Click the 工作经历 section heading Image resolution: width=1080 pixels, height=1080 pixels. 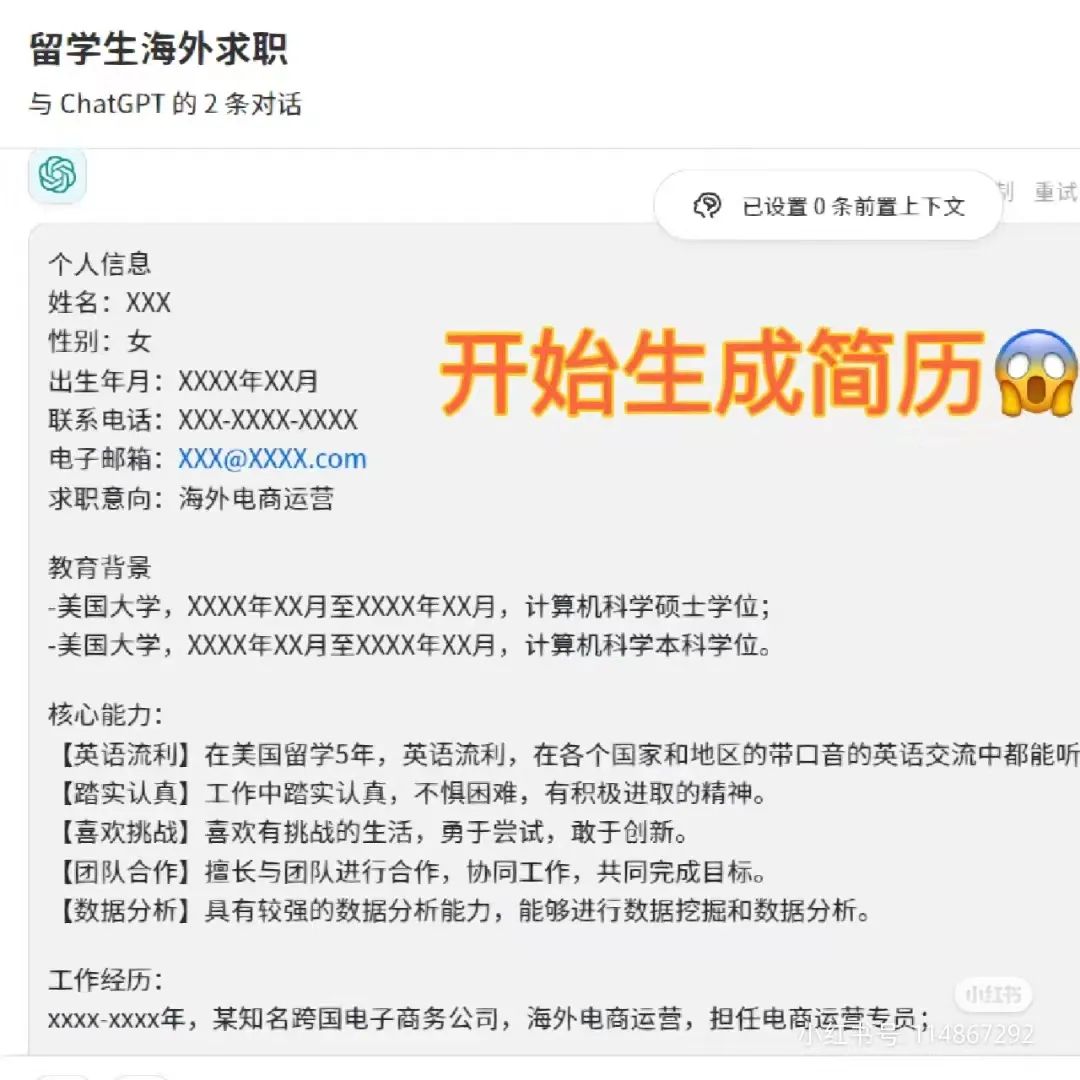coord(105,979)
